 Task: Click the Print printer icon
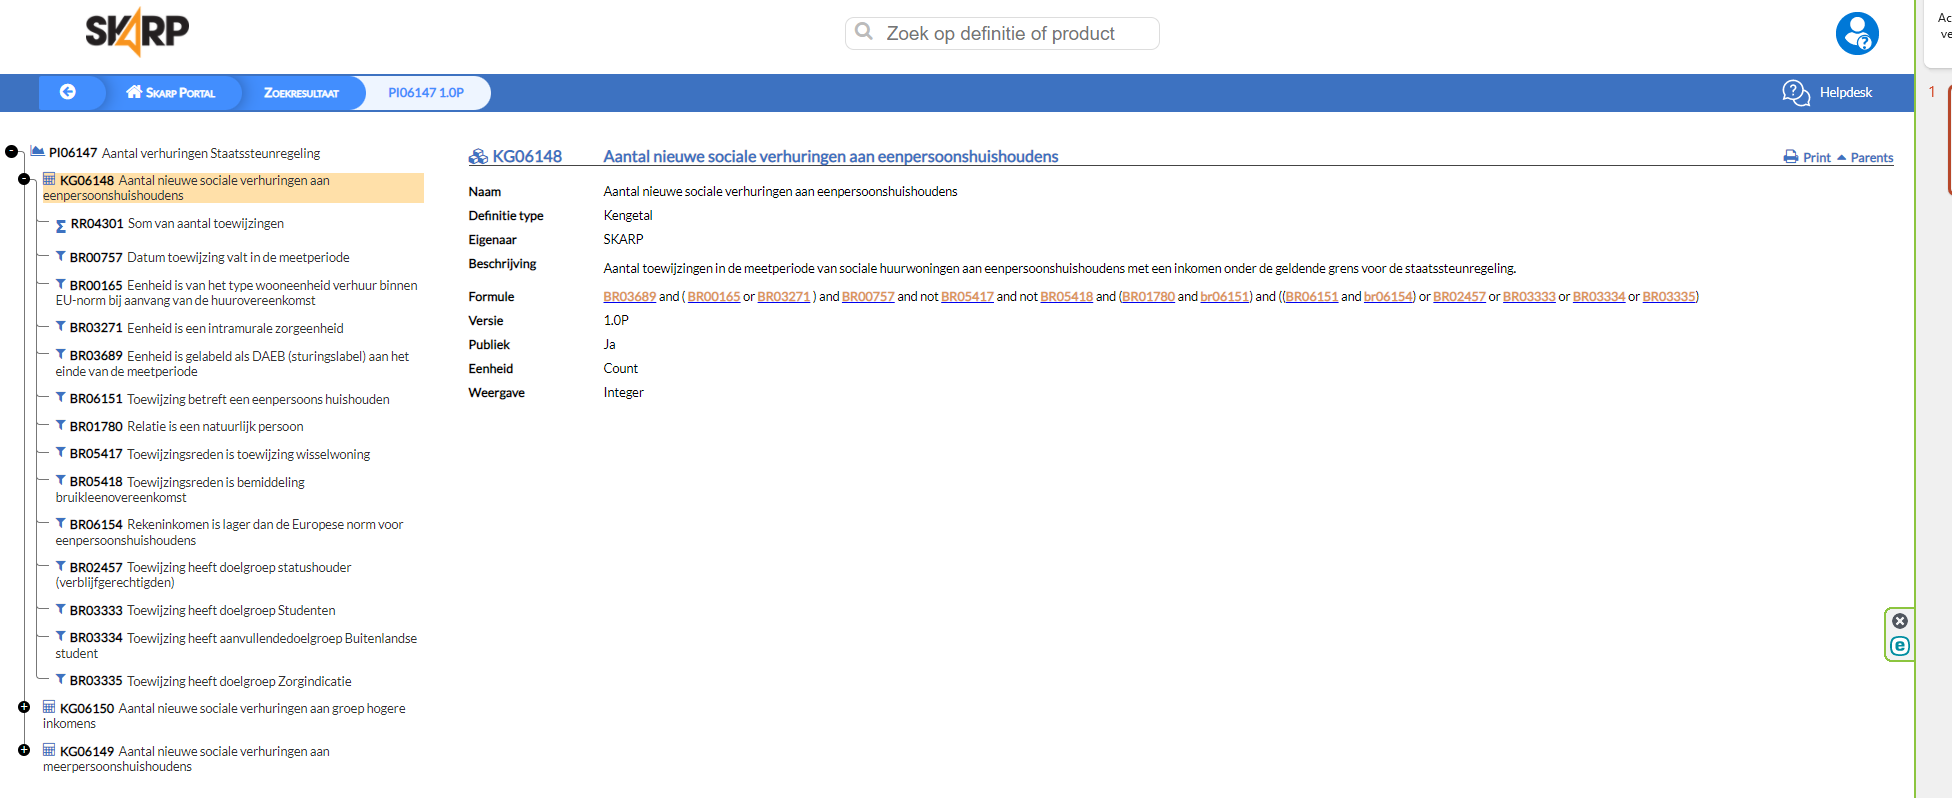(1790, 157)
